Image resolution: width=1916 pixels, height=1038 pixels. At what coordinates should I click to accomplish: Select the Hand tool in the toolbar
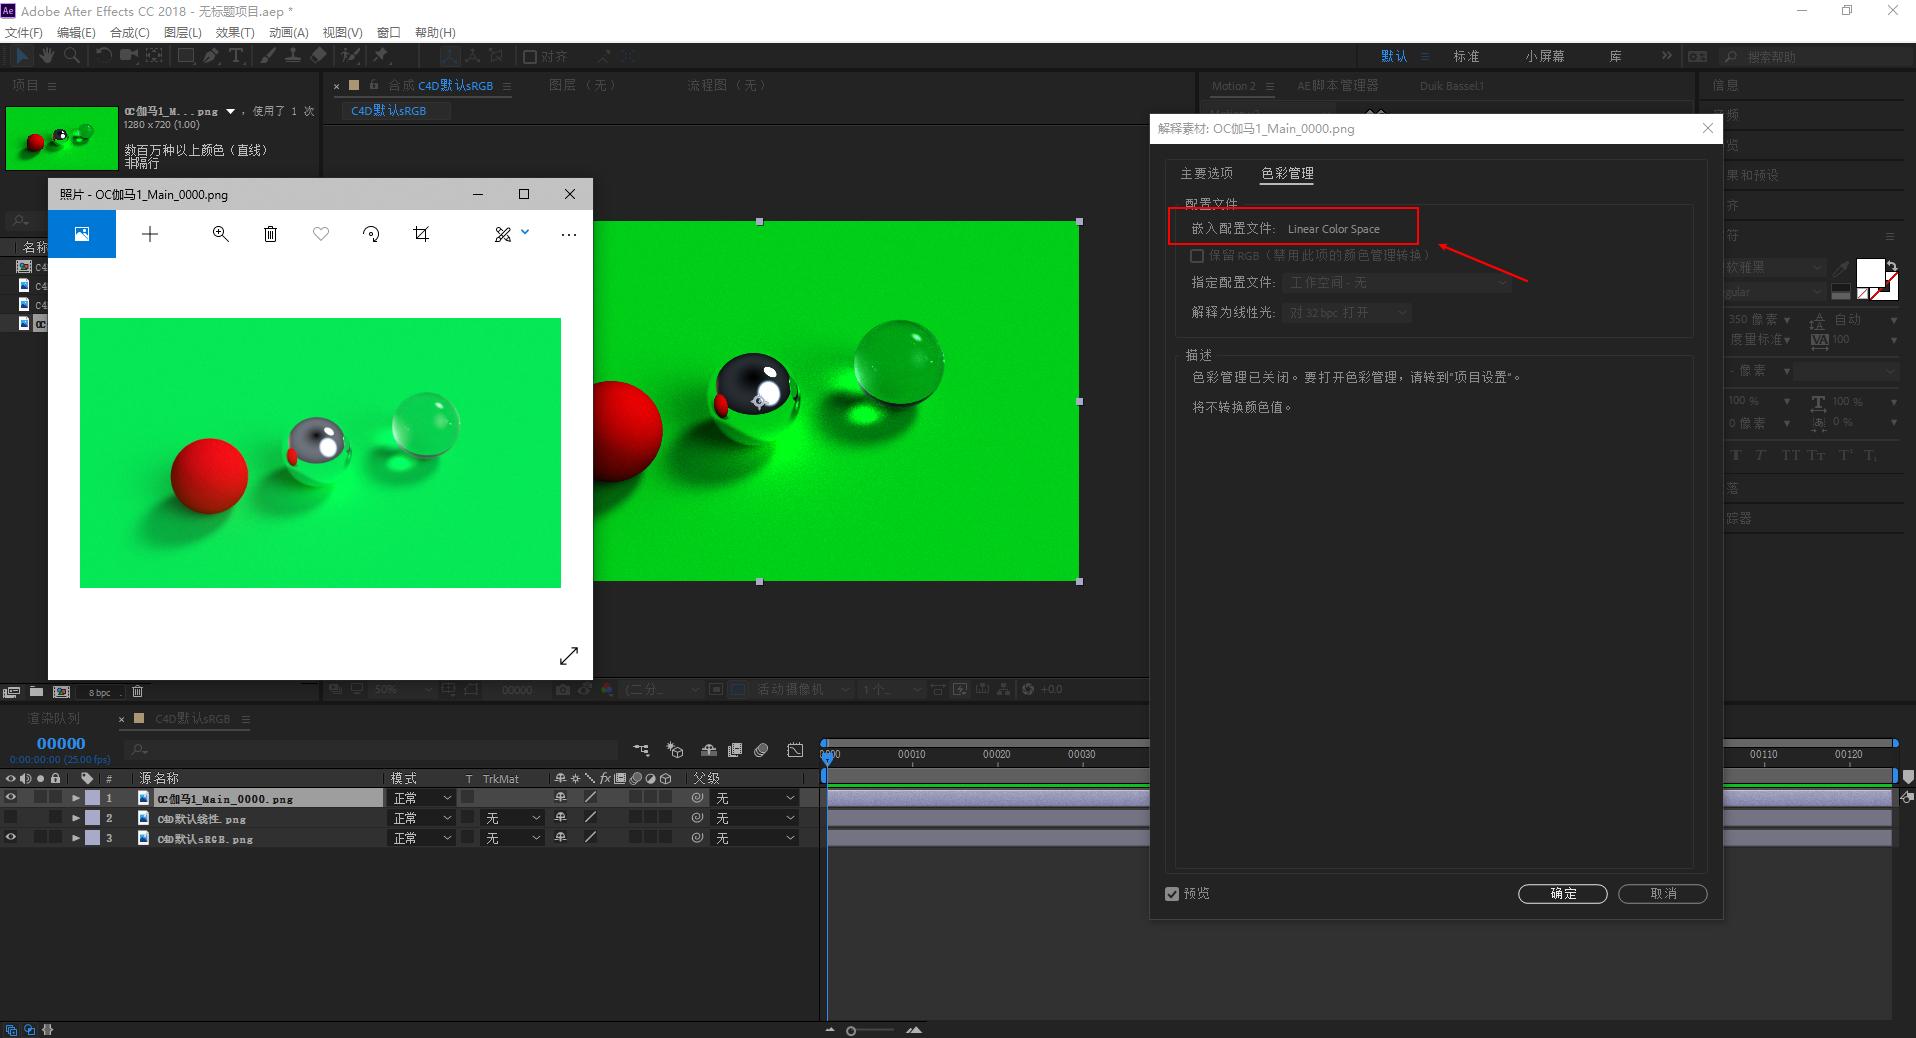(47, 56)
